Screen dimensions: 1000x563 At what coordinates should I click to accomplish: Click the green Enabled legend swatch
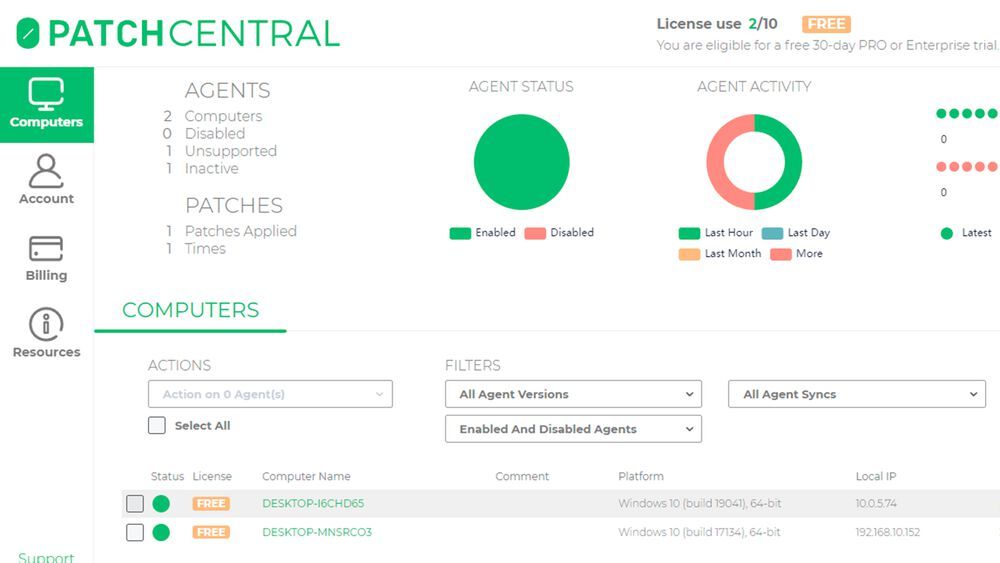click(460, 233)
